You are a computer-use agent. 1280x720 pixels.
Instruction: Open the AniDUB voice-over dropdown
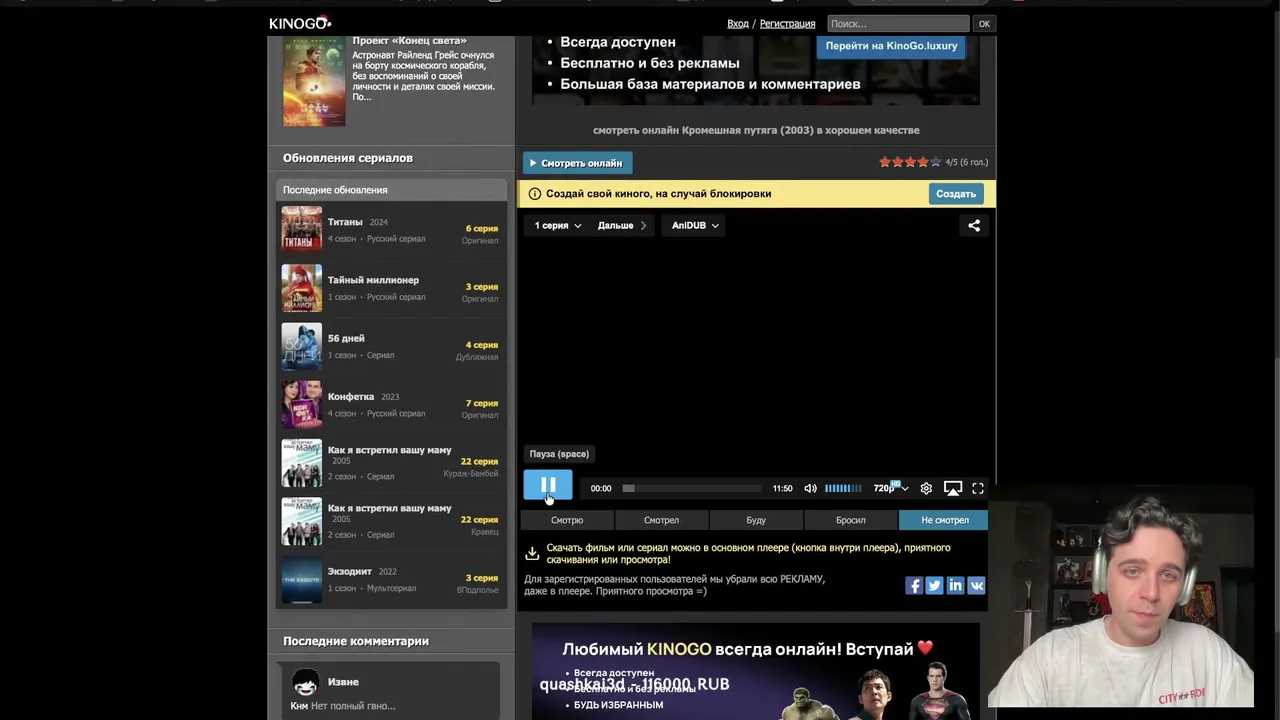tap(695, 225)
